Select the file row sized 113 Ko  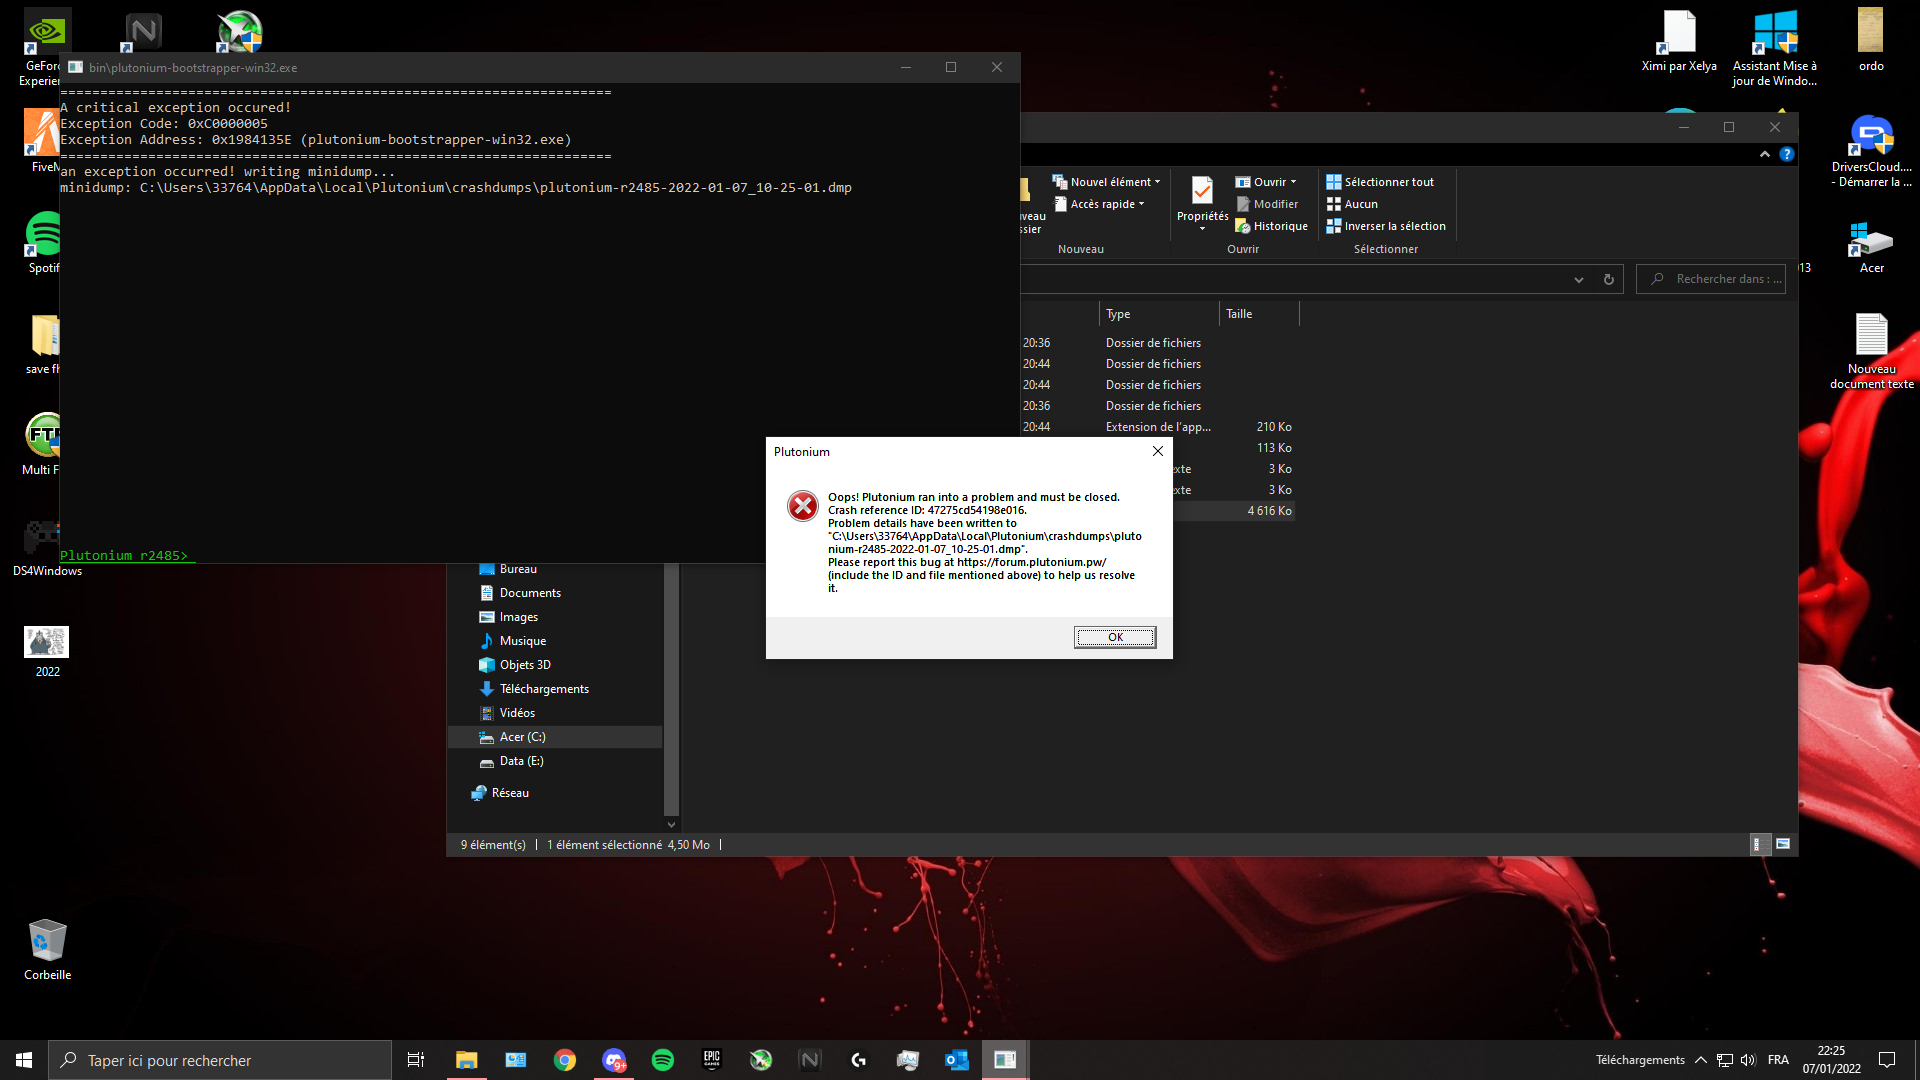(1234, 448)
